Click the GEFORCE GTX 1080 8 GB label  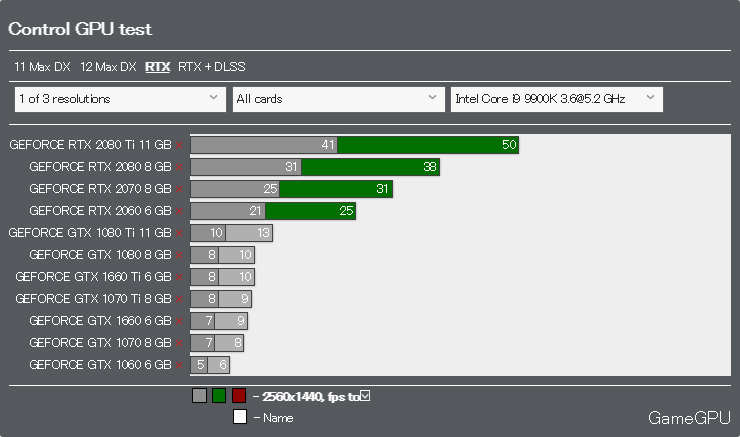pos(100,255)
